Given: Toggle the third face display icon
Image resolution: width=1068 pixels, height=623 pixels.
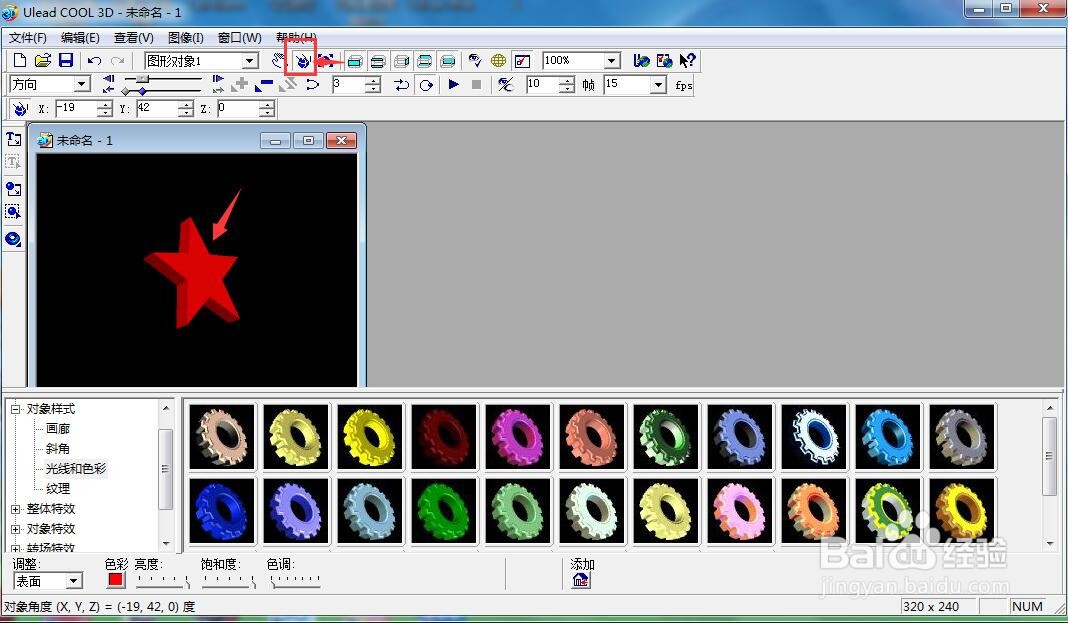Looking at the screenshot, I should pos(401,61).
